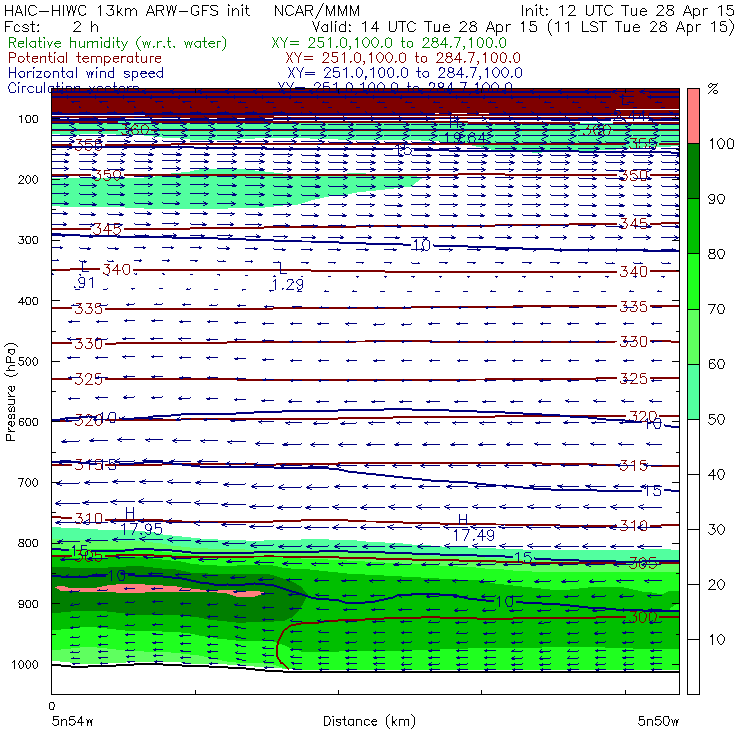Click the wind maximum value '17.49'
The image size is (740, 740).
tap(474, 535)
